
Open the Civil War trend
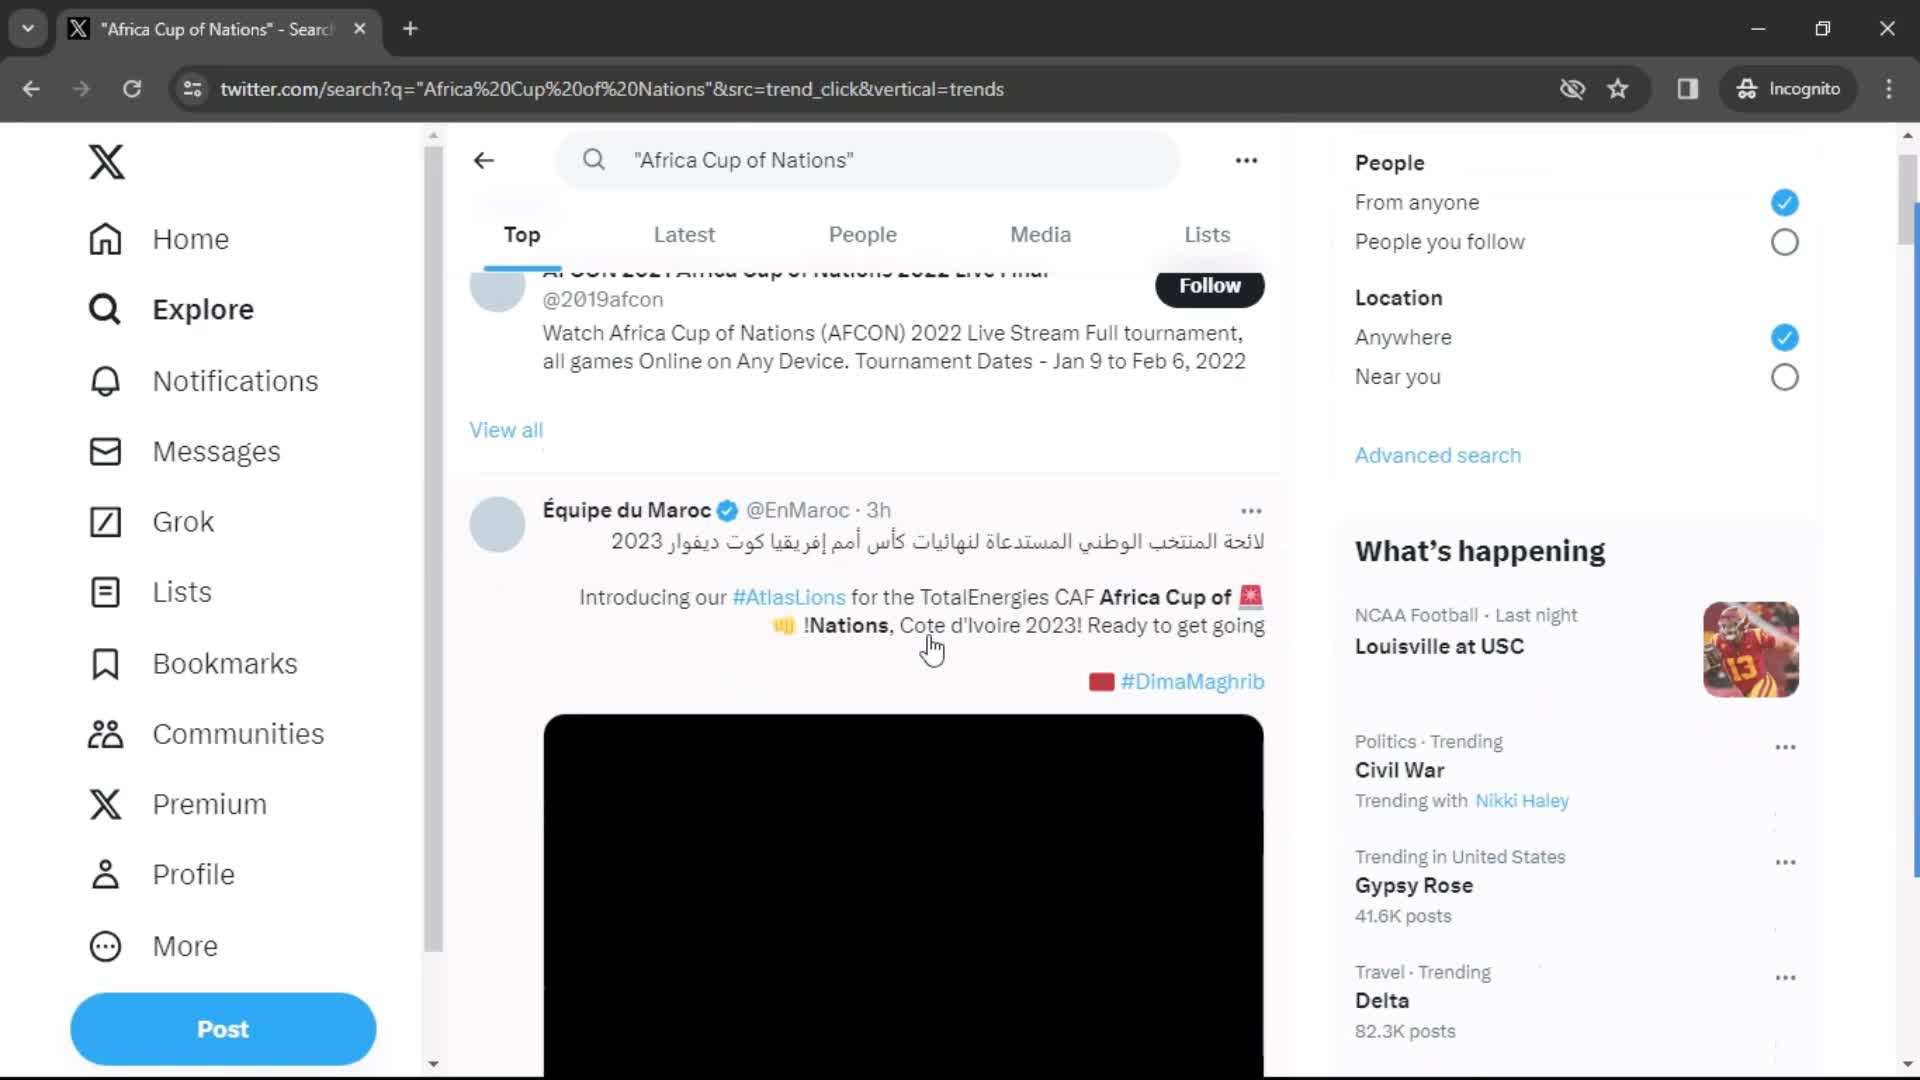(1399, 770)
